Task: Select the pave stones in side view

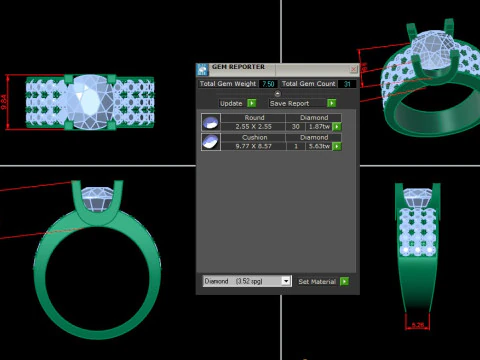Action: click(418, 232)
